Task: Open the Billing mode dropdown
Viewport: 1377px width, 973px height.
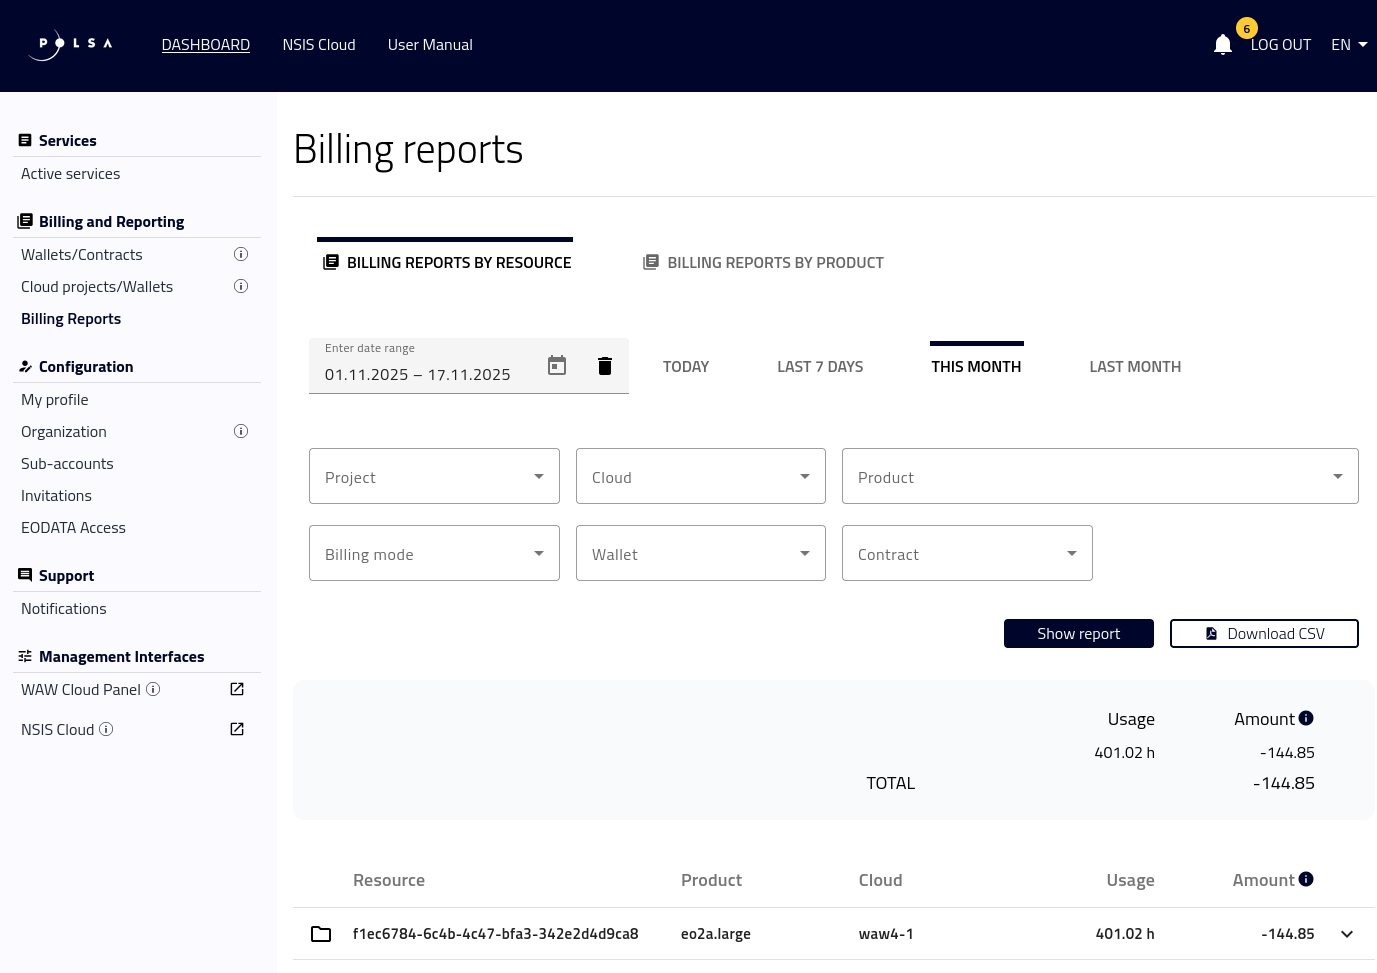Action: click(x=434, y=554)
